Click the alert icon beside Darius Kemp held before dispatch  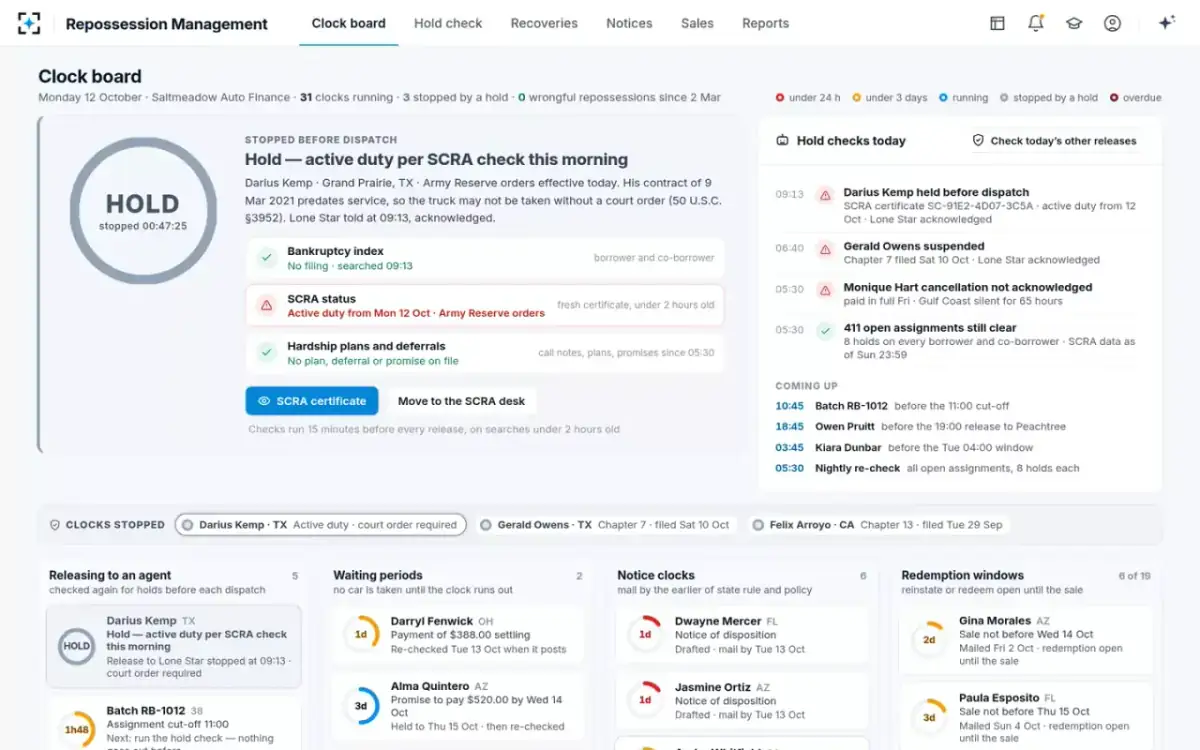pos(825,195)
